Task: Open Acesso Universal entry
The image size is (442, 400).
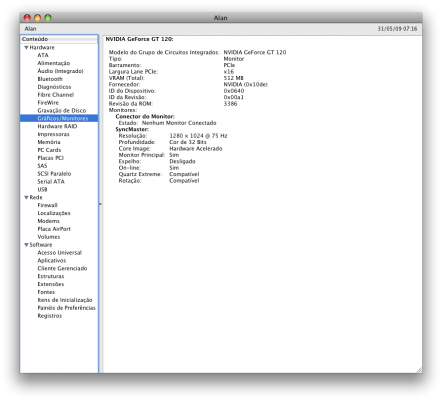Action: coord(59,253)
